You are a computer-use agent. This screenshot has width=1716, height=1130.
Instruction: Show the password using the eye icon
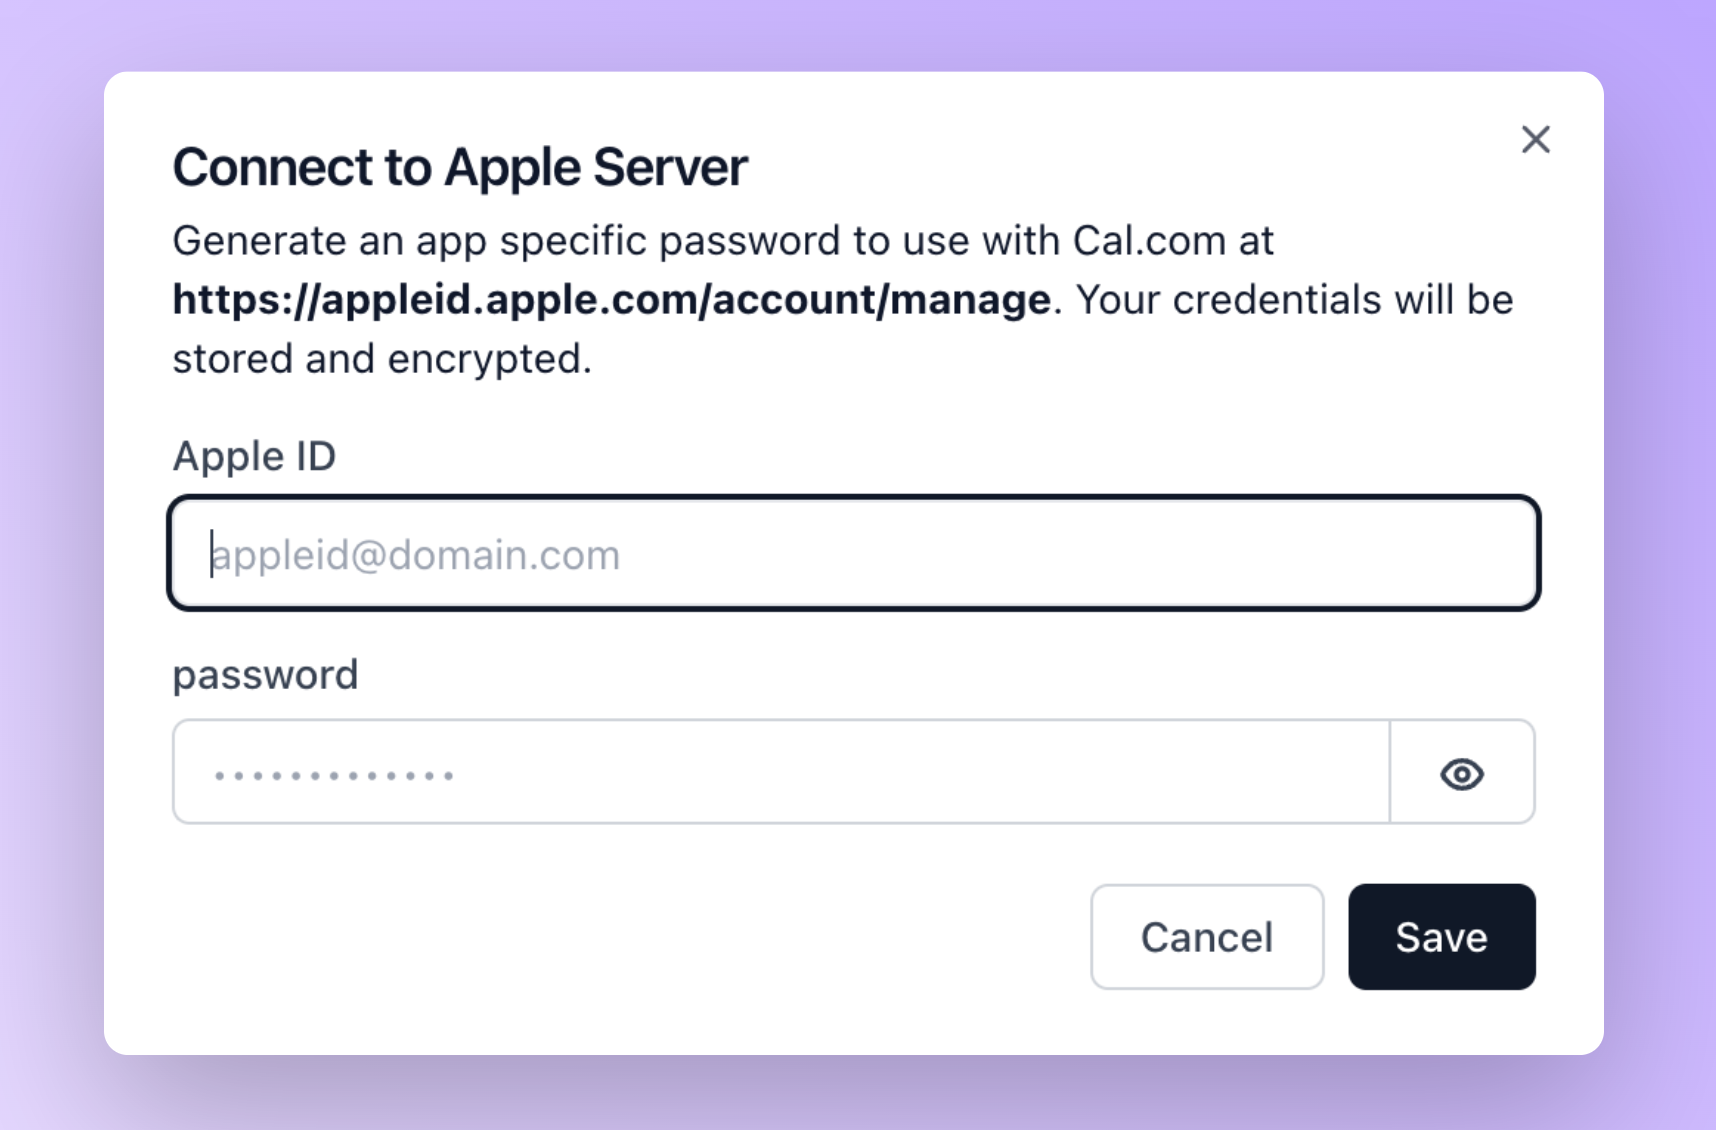tap(1461, 774)
